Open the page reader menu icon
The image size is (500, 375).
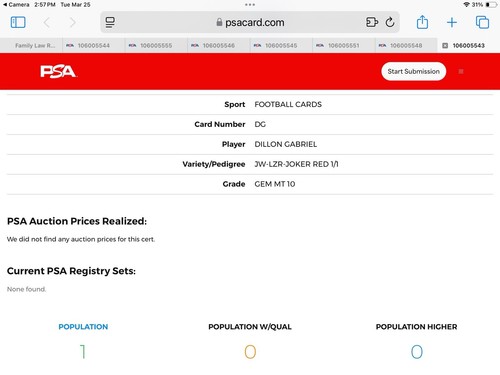click(x=110, y=22)
